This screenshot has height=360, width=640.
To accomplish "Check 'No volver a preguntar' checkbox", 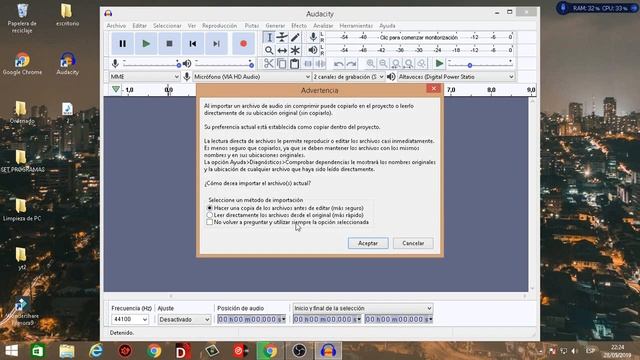I will 209,222.
